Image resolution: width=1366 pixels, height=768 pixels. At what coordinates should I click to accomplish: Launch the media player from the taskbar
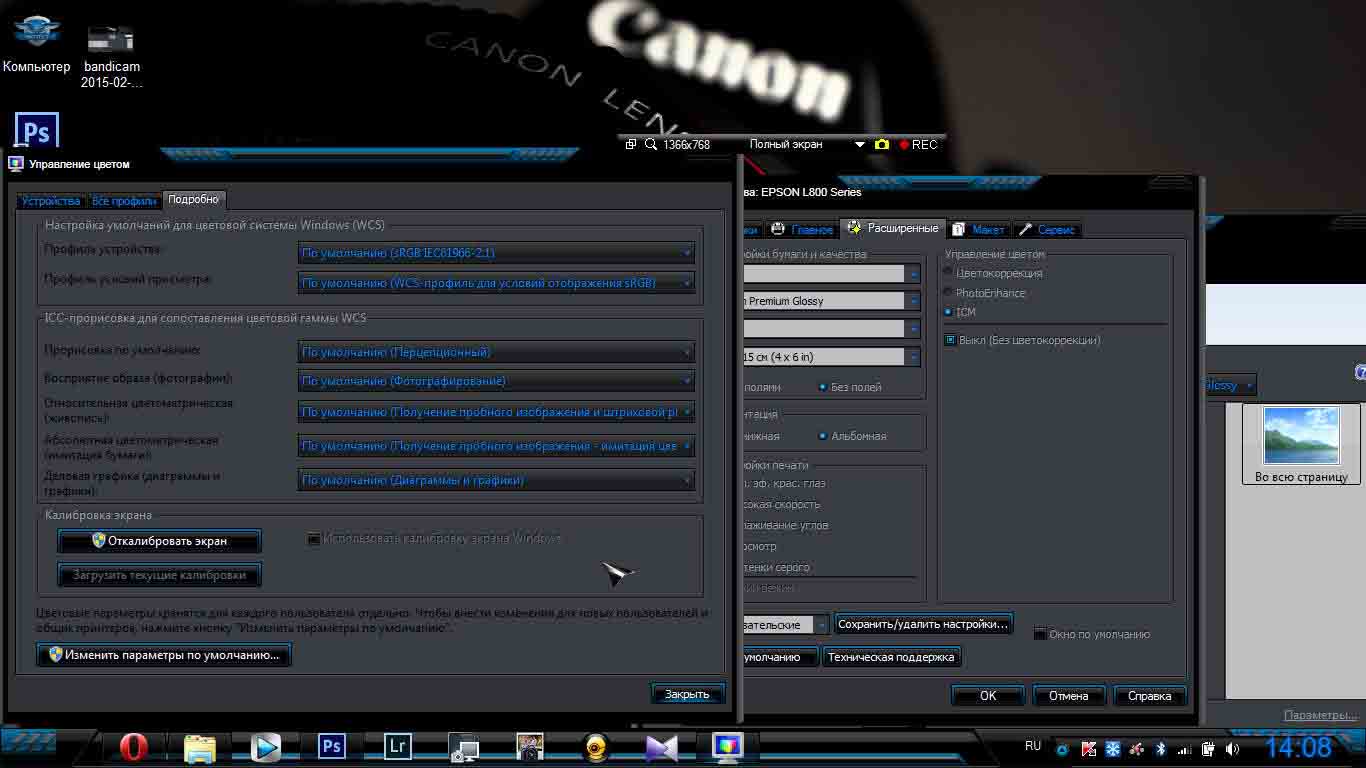click(265, 747)
